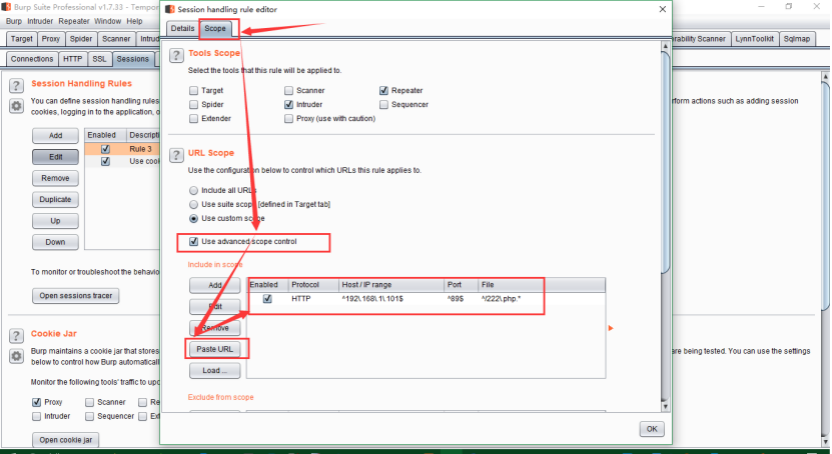Viewport: 832px width, 454px height.
Task: Open help for Cookie Jar section
Action: pos(16,336)
